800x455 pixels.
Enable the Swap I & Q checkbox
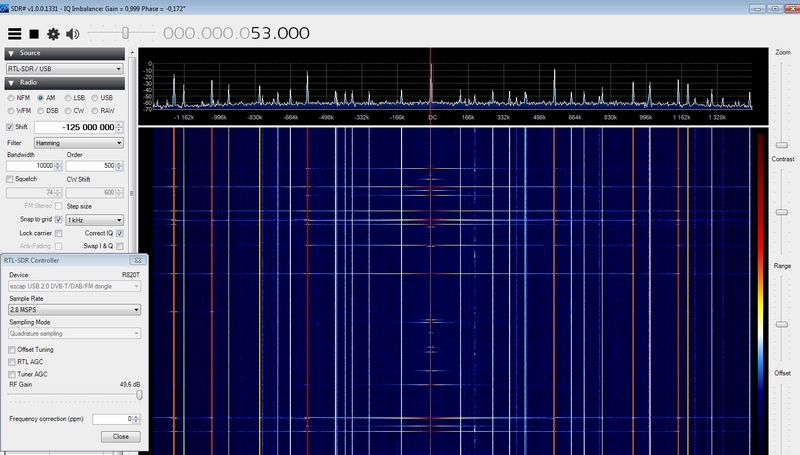click(119, 246)
